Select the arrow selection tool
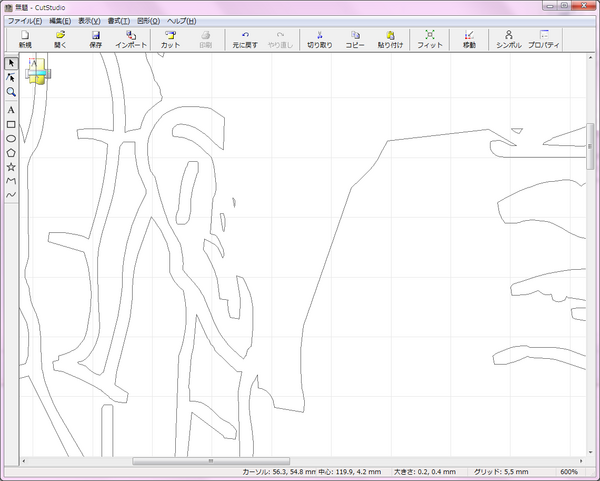Screen dimensions: 600x481 [x=11, y=62]
